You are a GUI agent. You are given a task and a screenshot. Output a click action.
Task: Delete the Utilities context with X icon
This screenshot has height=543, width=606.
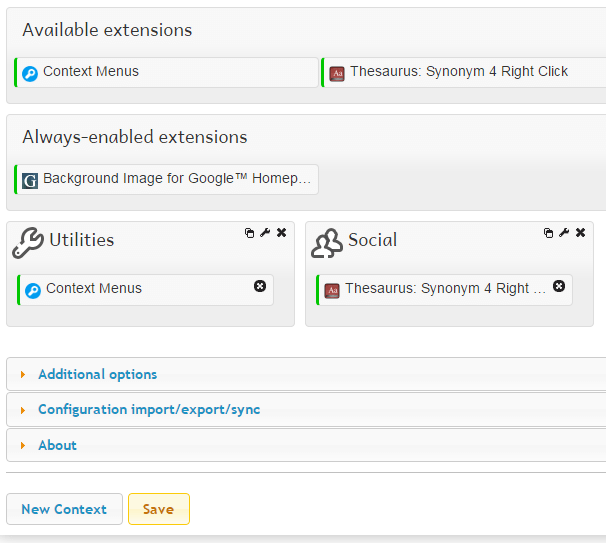point(281,233)
